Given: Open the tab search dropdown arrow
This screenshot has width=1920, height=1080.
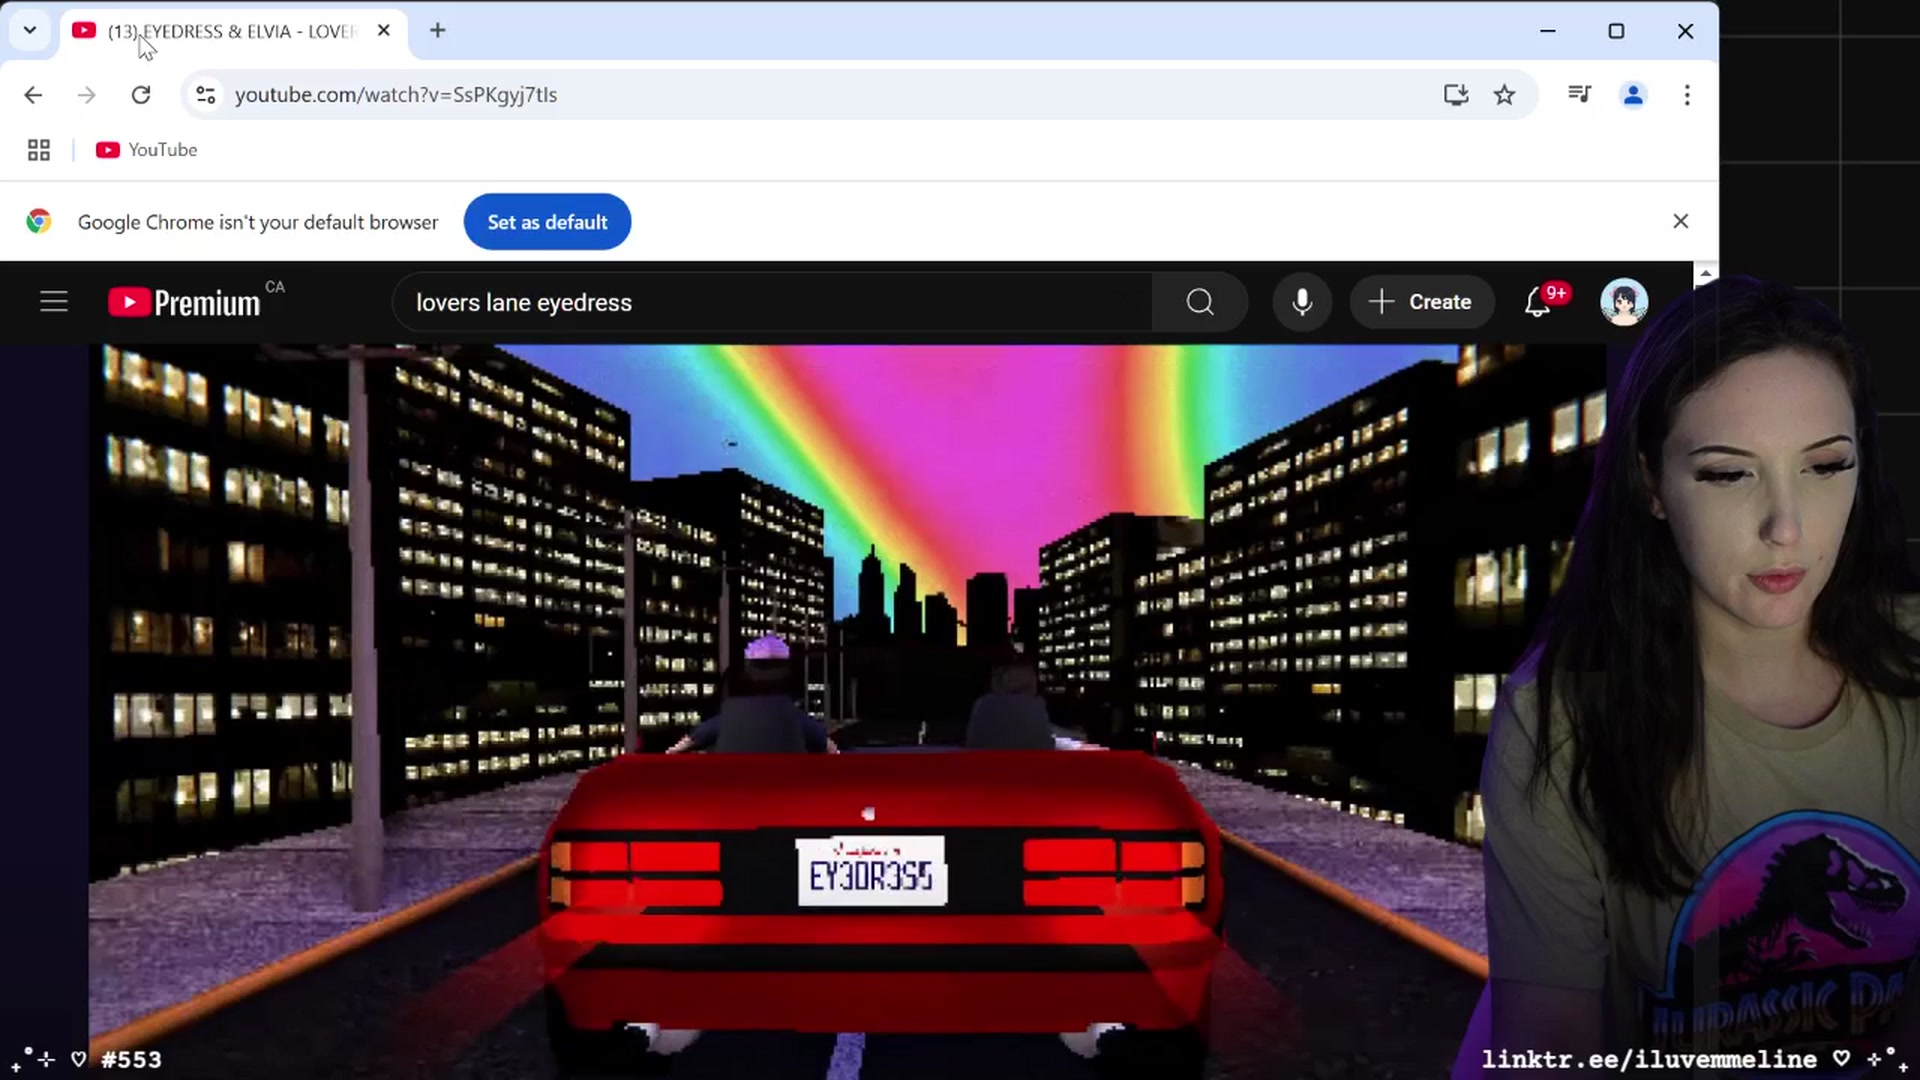Looking at the screenshot, I should coord(30,30).
